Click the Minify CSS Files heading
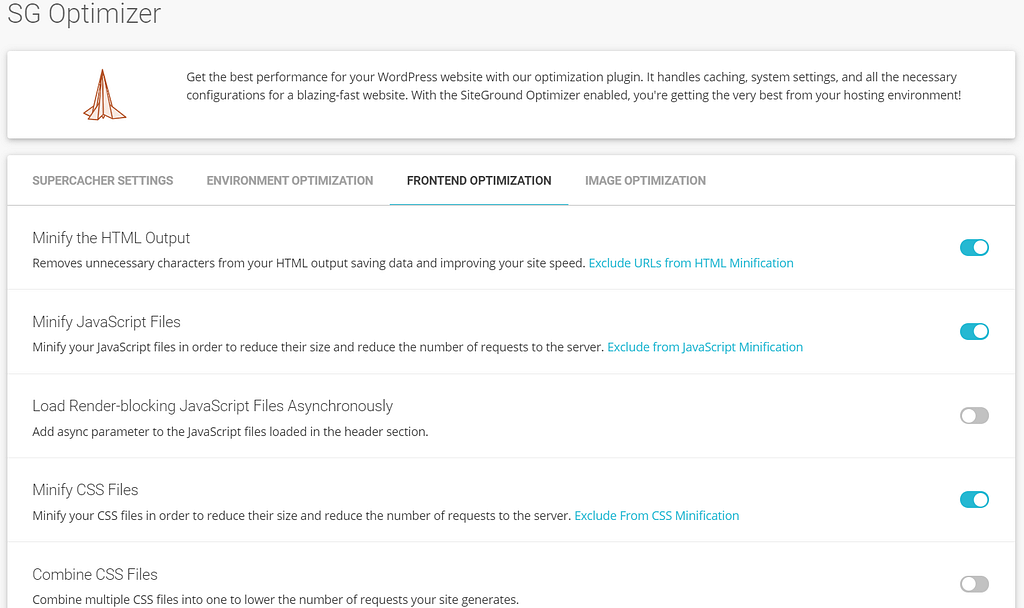Viewport: 1024px width, 608px height. 86,490
